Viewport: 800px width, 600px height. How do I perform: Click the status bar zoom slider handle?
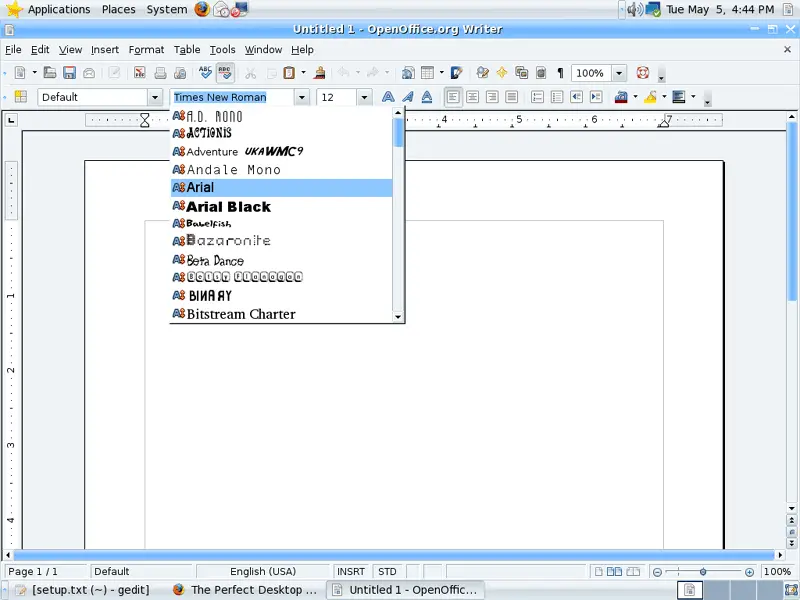[703, 572]
